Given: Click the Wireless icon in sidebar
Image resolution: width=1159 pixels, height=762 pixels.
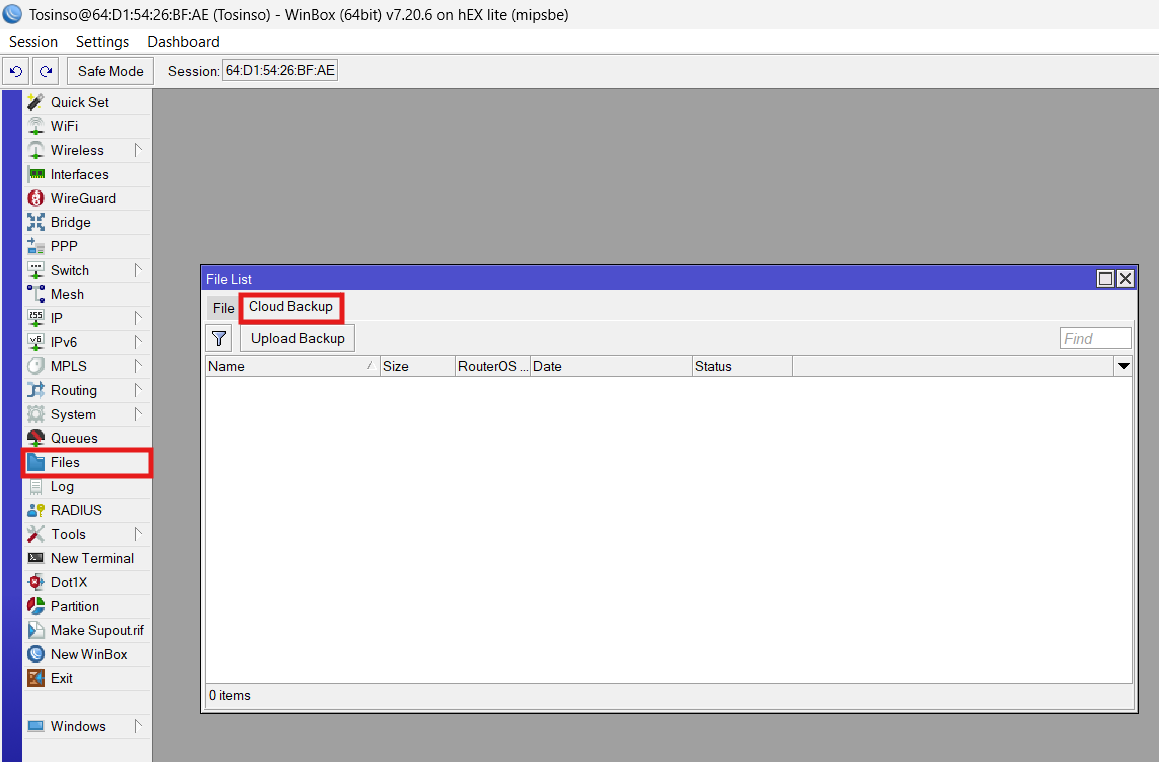Looking at the screenshot, I should (35, 150).
